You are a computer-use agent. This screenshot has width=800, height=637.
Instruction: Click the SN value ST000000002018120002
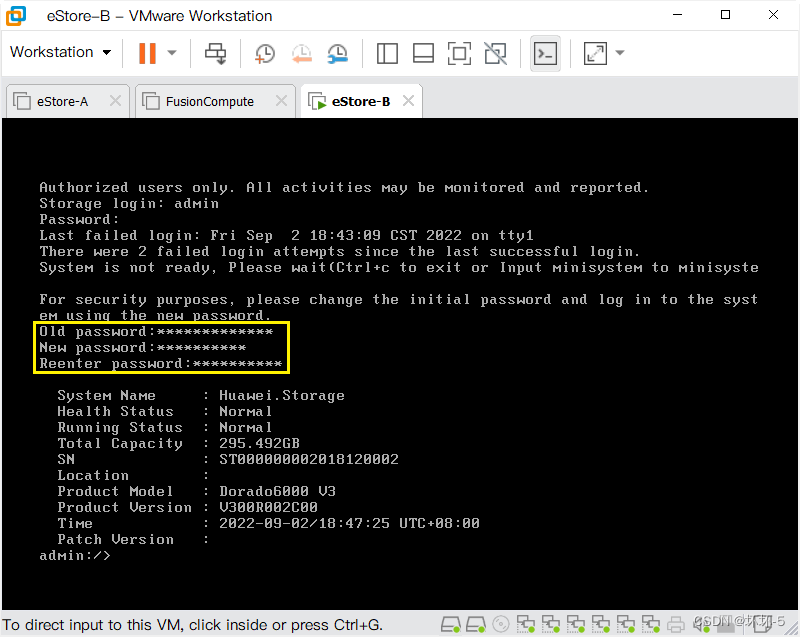click(309, 459)
